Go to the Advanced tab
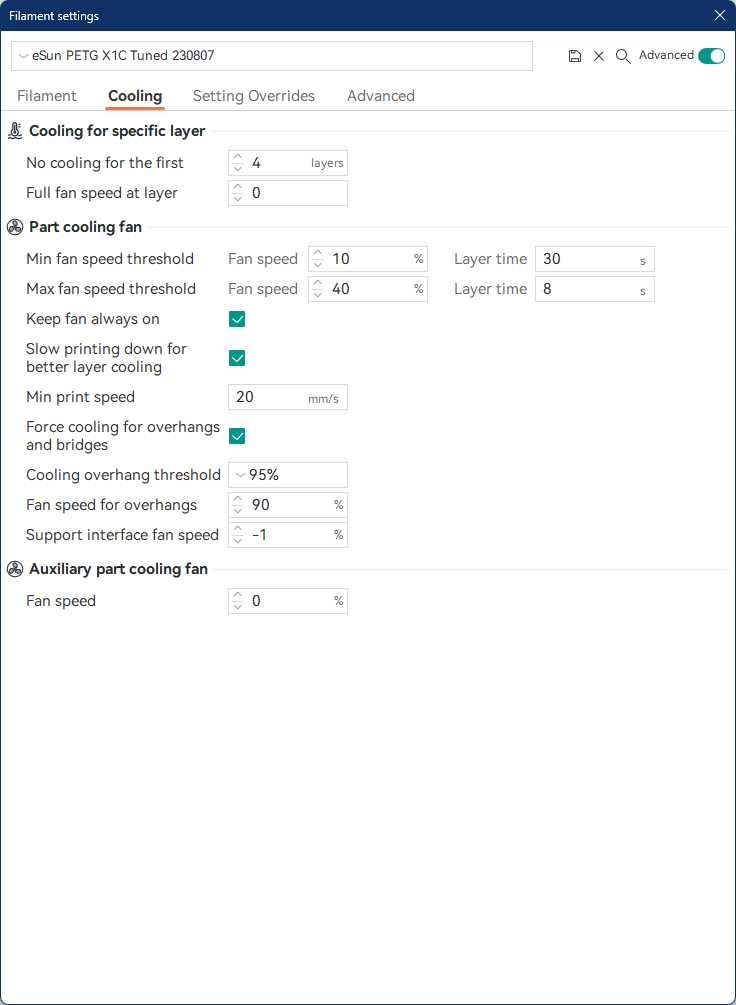 (381, 96)
